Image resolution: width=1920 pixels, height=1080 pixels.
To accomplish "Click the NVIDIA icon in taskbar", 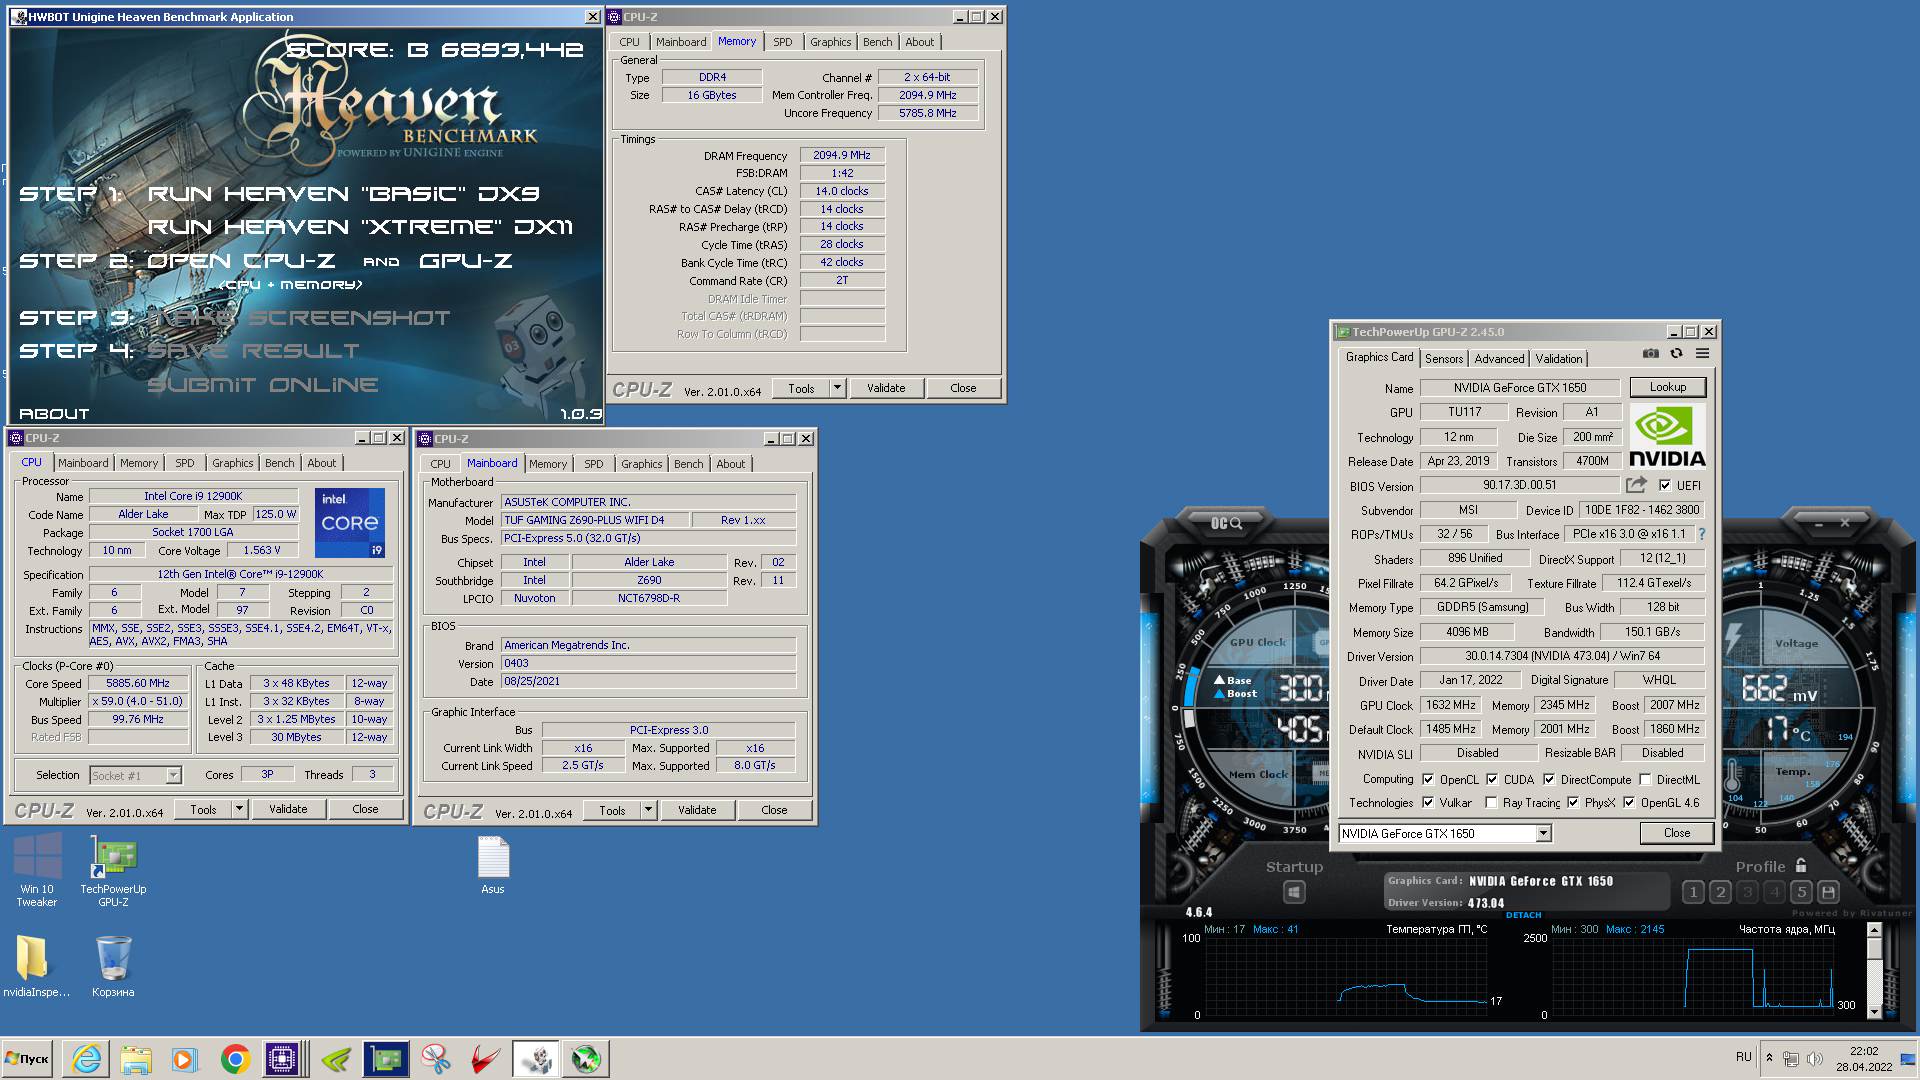I will click(336, 1059).
